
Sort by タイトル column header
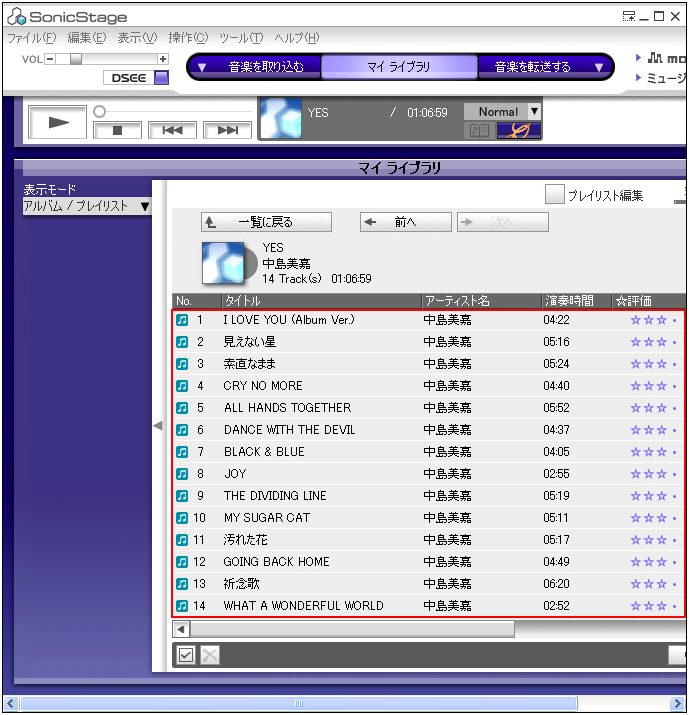tap(322, 301)
